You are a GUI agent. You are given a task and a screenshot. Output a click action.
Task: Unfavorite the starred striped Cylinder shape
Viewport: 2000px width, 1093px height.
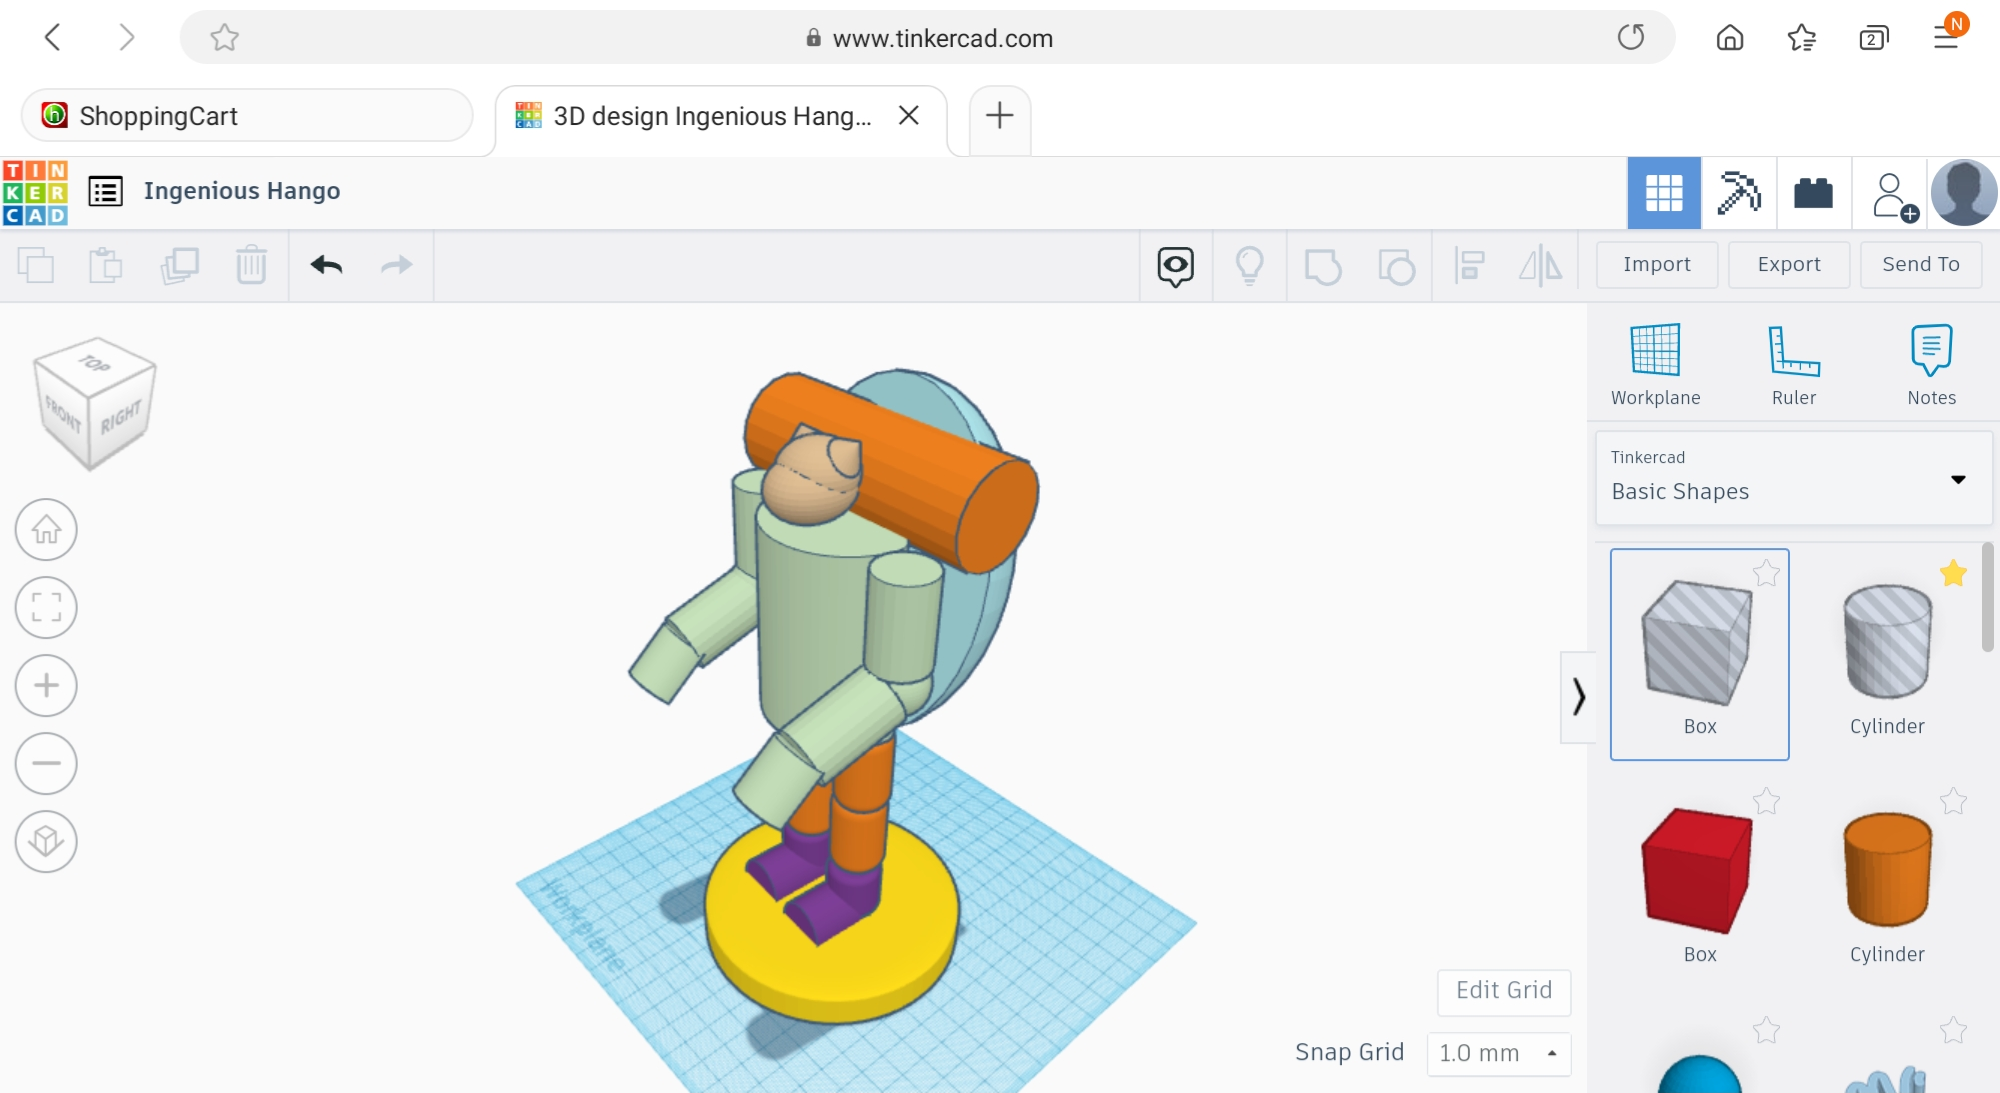(x=1953, y=573)
